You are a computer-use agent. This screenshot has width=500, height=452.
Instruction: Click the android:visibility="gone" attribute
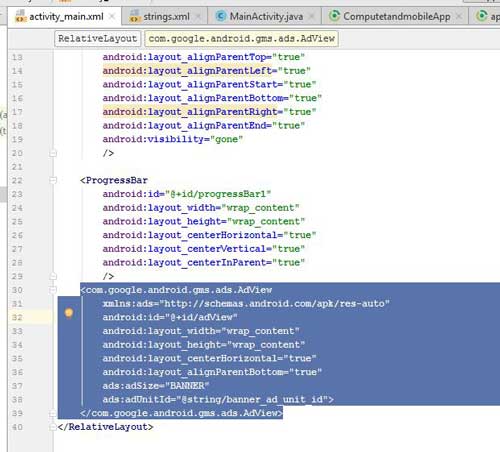pos(173,139)
